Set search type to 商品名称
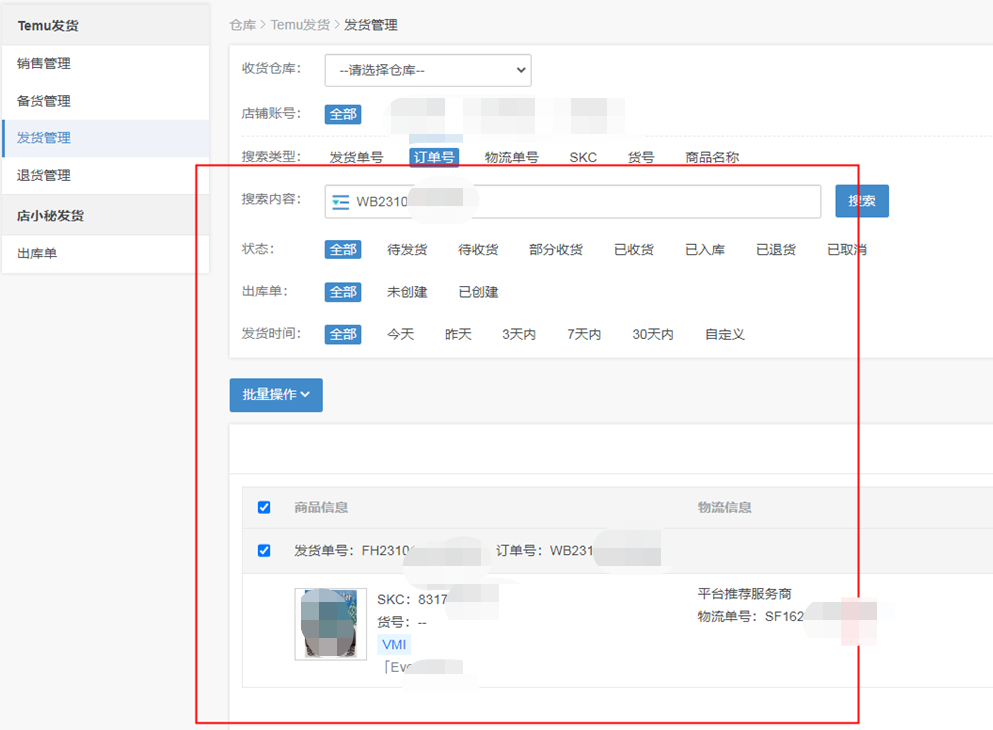This screenshot has width=993, height=730. pyautogui.click(x=712, y=158)
